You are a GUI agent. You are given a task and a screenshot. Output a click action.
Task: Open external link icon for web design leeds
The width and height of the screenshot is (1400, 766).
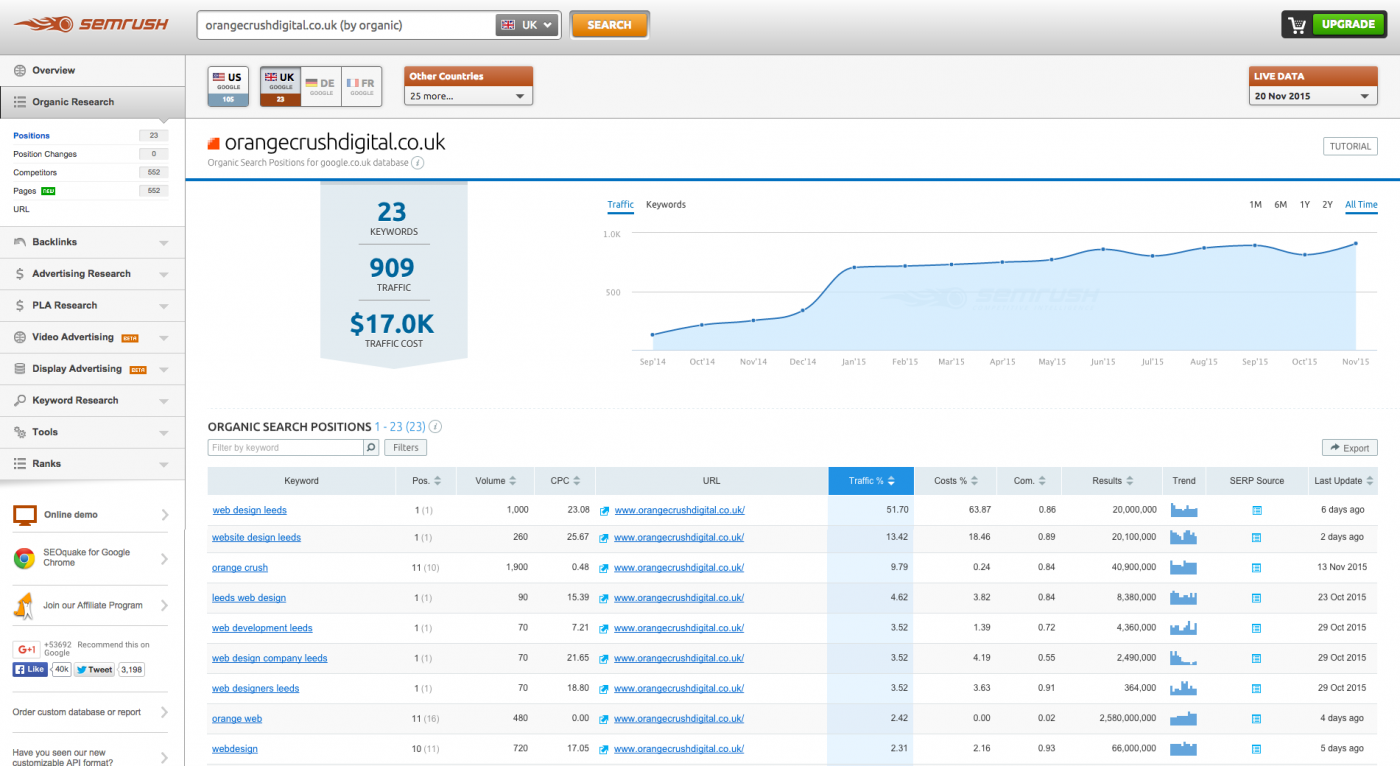[x=605, y=511]
